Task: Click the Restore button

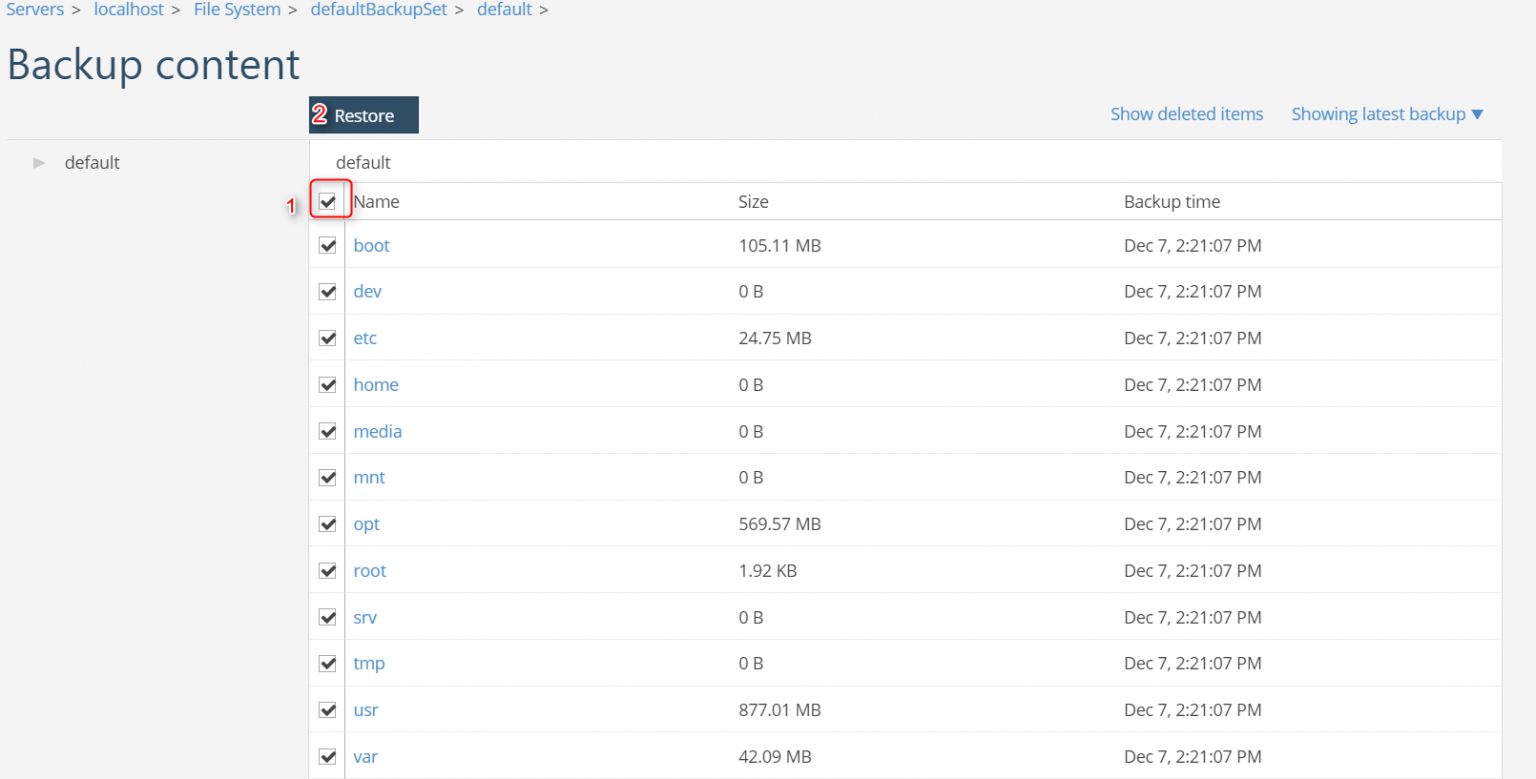Action: point(364,116)
